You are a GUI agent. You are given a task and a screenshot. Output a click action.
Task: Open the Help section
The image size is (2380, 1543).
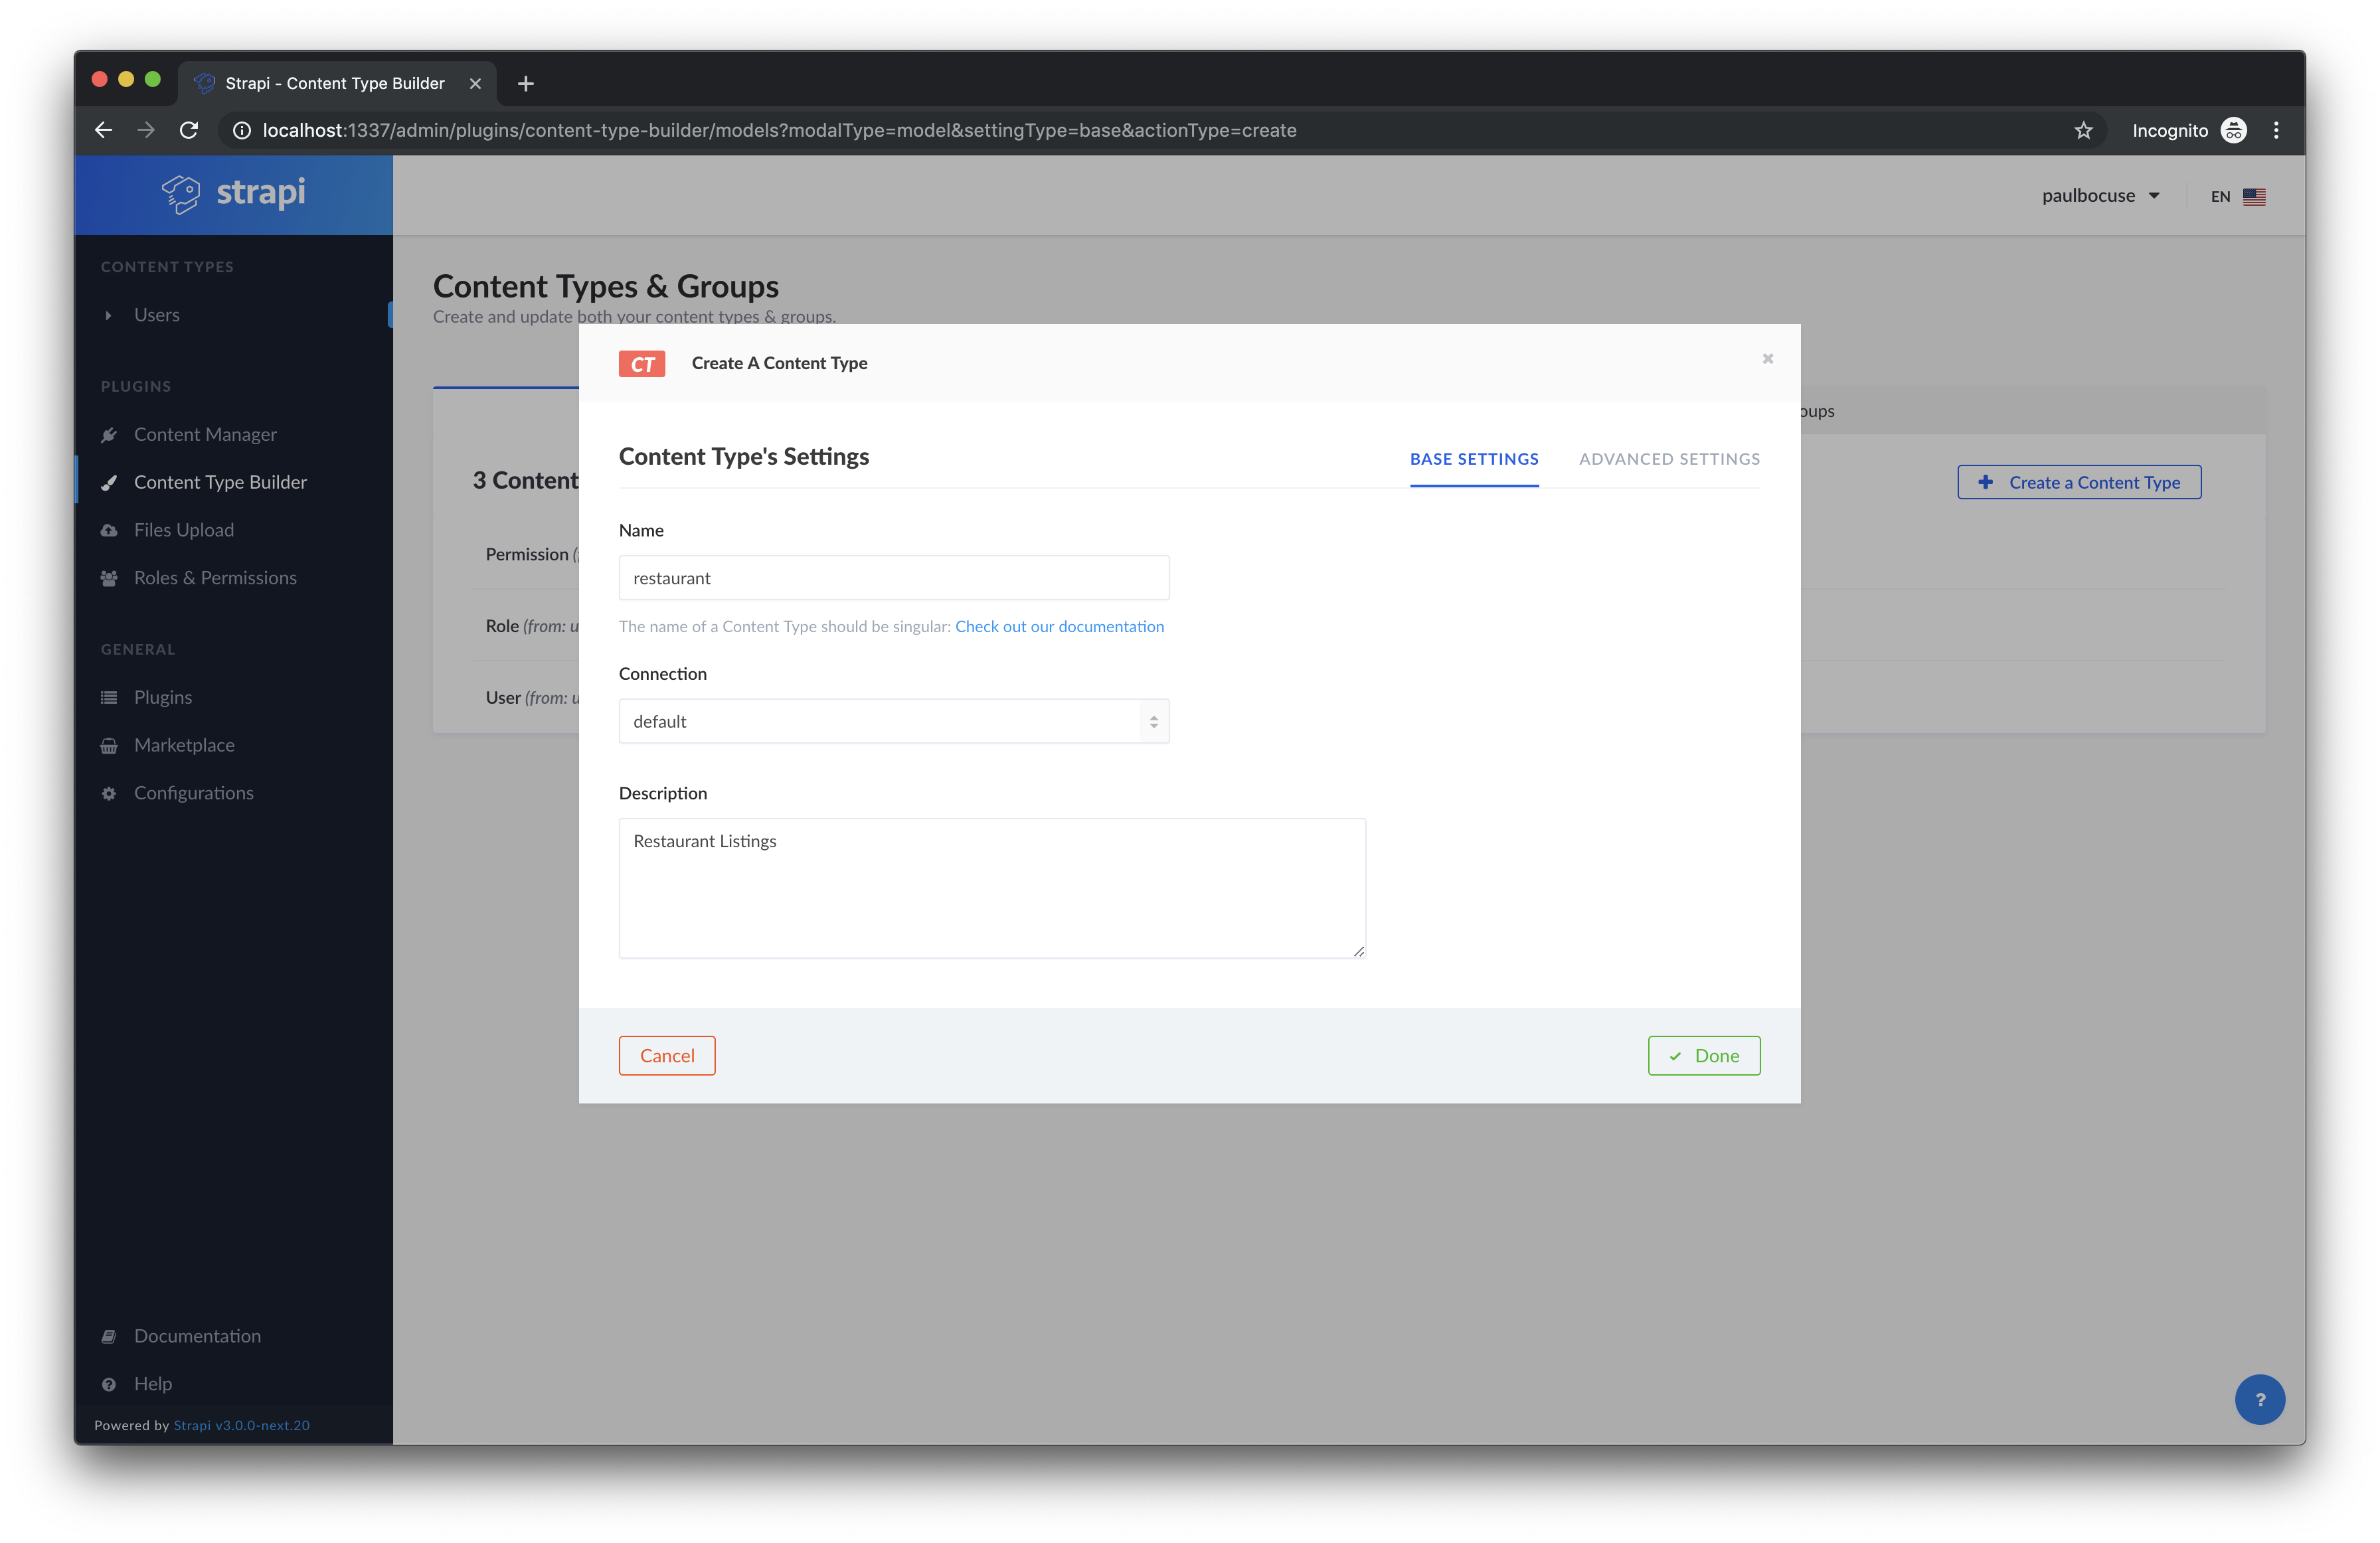tap(152, 1383)
